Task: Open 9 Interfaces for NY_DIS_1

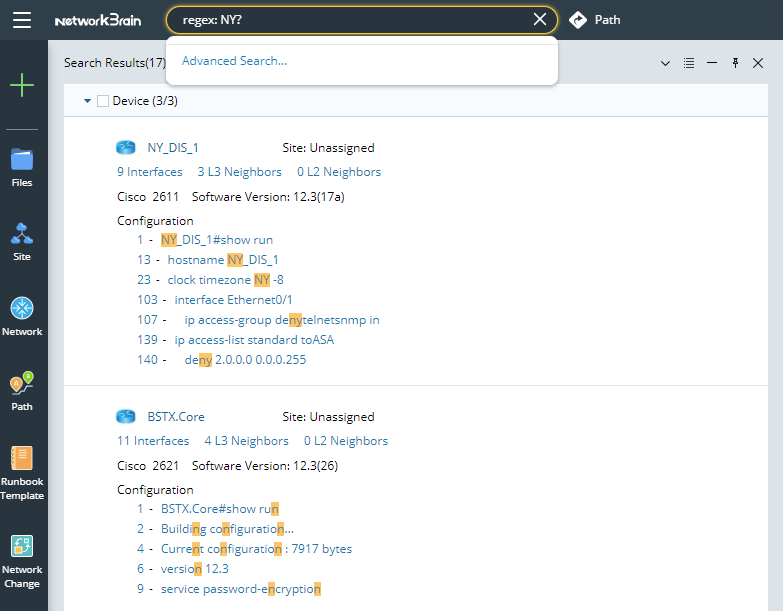Action: coord(150,172)
